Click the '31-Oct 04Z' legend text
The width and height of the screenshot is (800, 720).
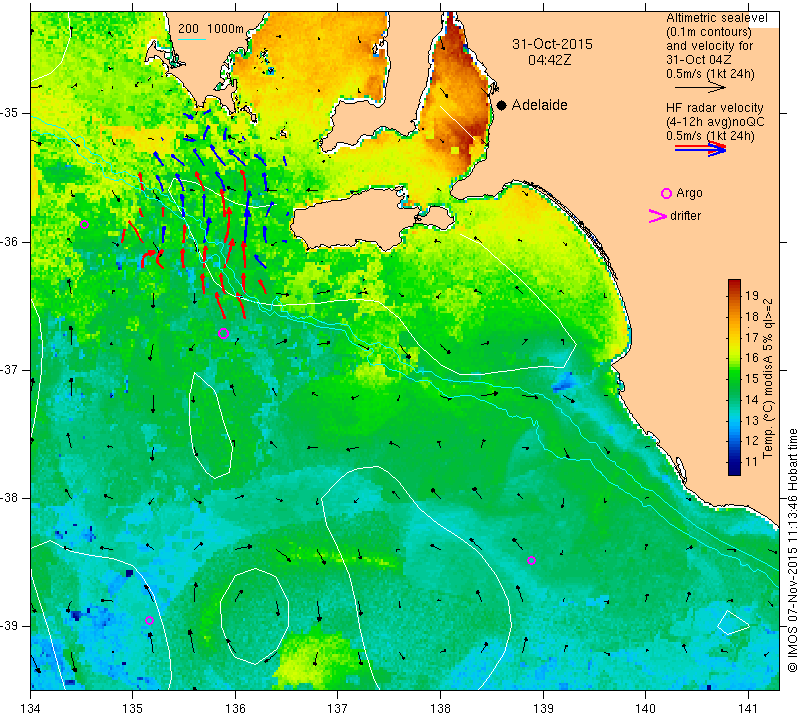pyautogui.click(x=698, y=60)
